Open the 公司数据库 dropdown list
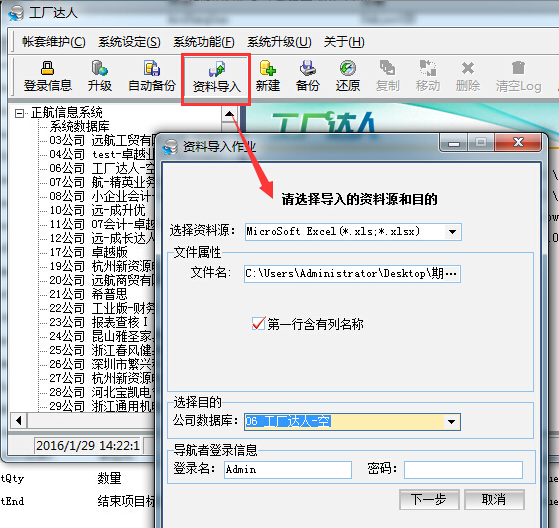Image resolution: width=559 pixels, height=528 pixels. (x=451, y=422)
